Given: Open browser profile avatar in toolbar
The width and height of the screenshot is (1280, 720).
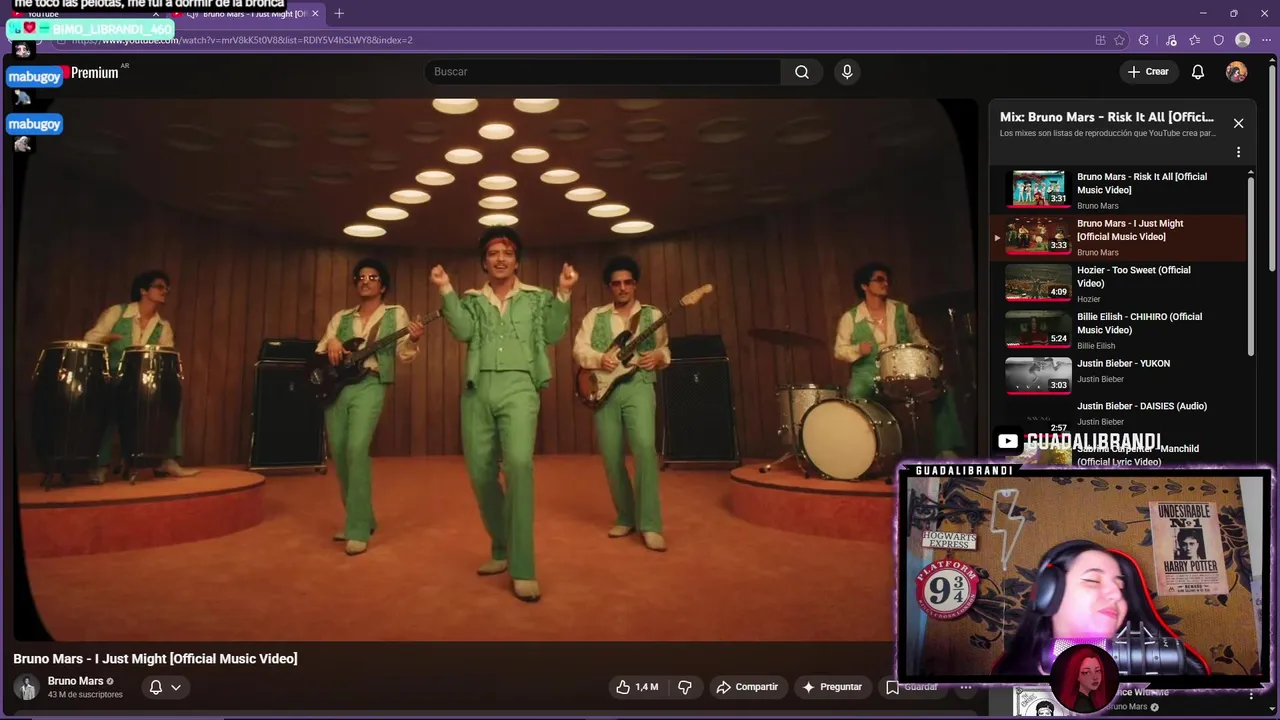Looking at the screenshot, I should click(x=1243, y=40).
